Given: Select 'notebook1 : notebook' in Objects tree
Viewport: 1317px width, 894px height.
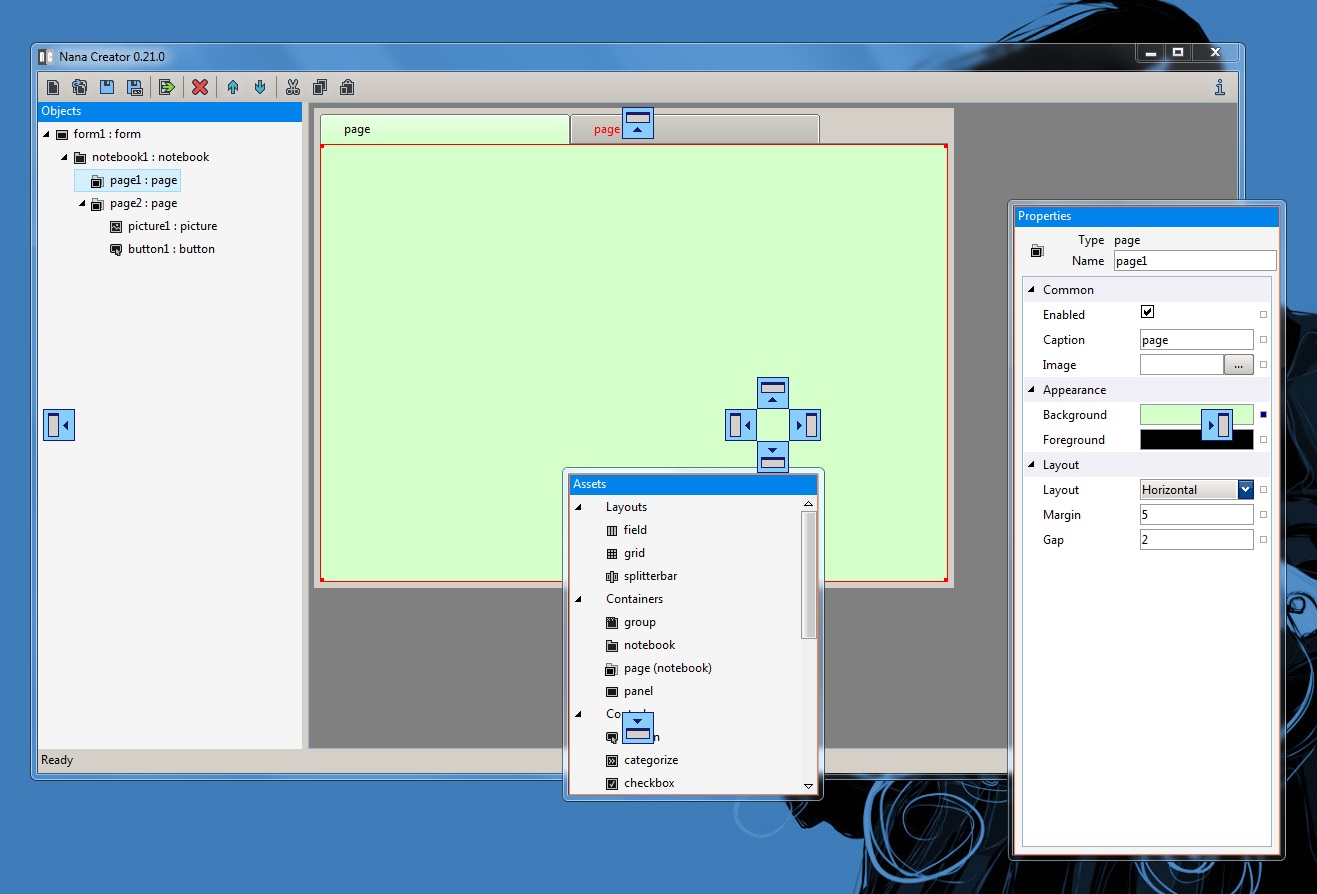Looking at the screenshot, I should (150, 157).
